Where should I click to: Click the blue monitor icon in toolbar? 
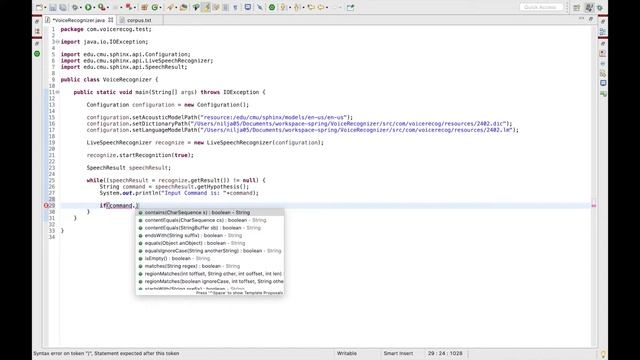[x=248, y=7]
